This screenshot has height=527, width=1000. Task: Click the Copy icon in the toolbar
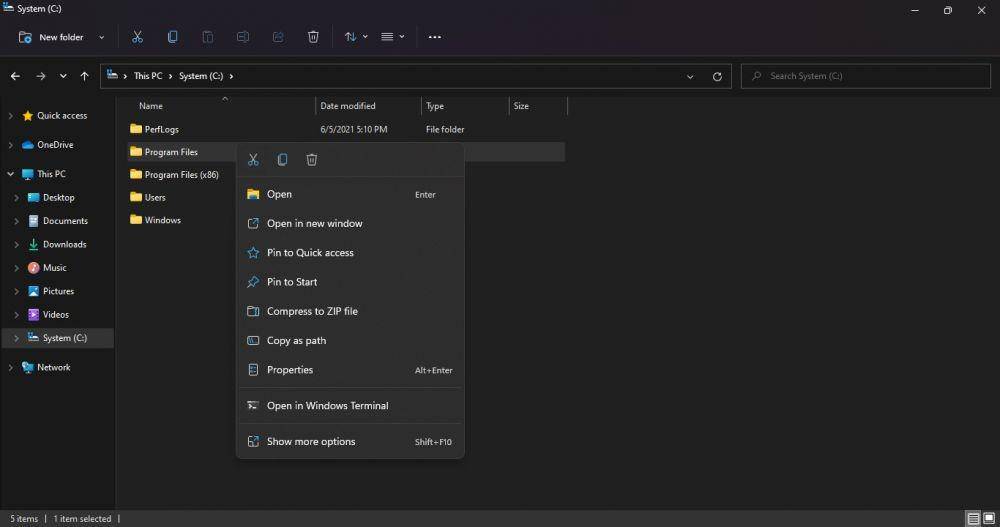172,37
